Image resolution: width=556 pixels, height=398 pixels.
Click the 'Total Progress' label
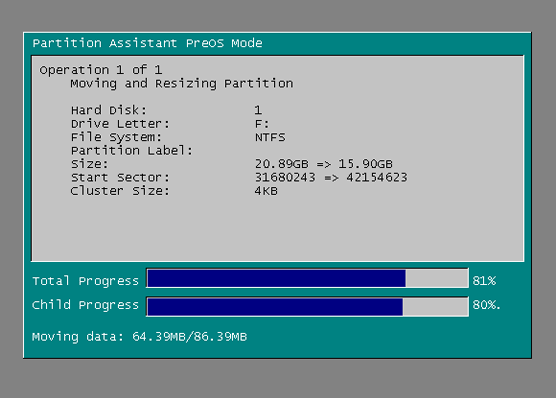(x=85, y=281)
